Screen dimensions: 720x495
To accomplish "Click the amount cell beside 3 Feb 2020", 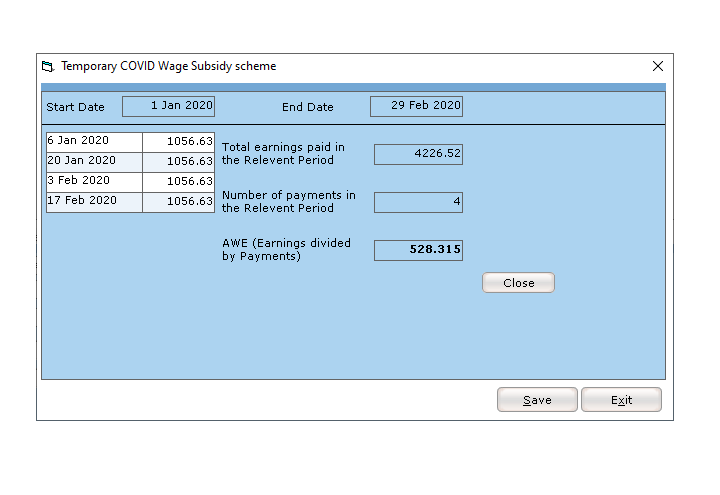I will click(x=178, y=182).
